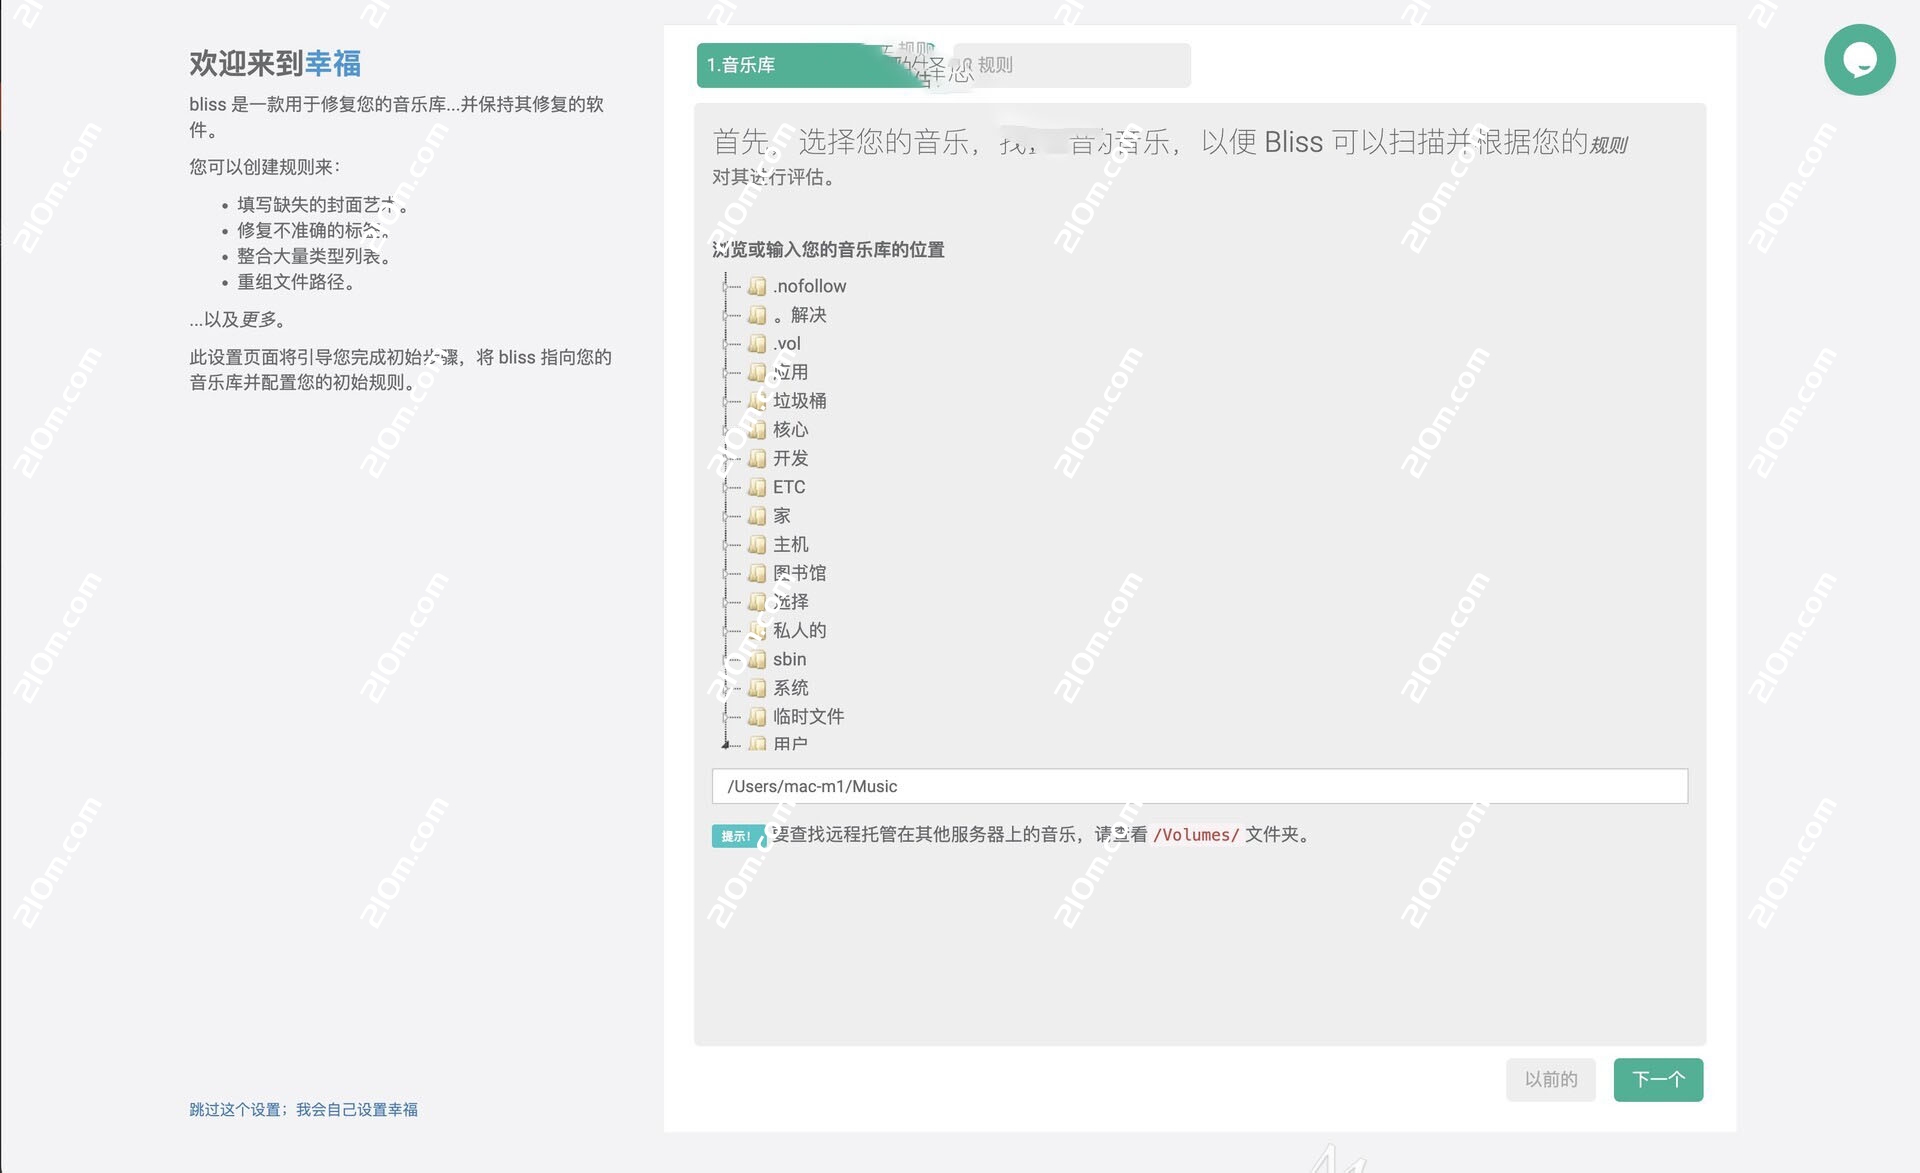Expand the 家 tree node
This screenshot has width=1920, height=1173.
[x=726, y=516]
